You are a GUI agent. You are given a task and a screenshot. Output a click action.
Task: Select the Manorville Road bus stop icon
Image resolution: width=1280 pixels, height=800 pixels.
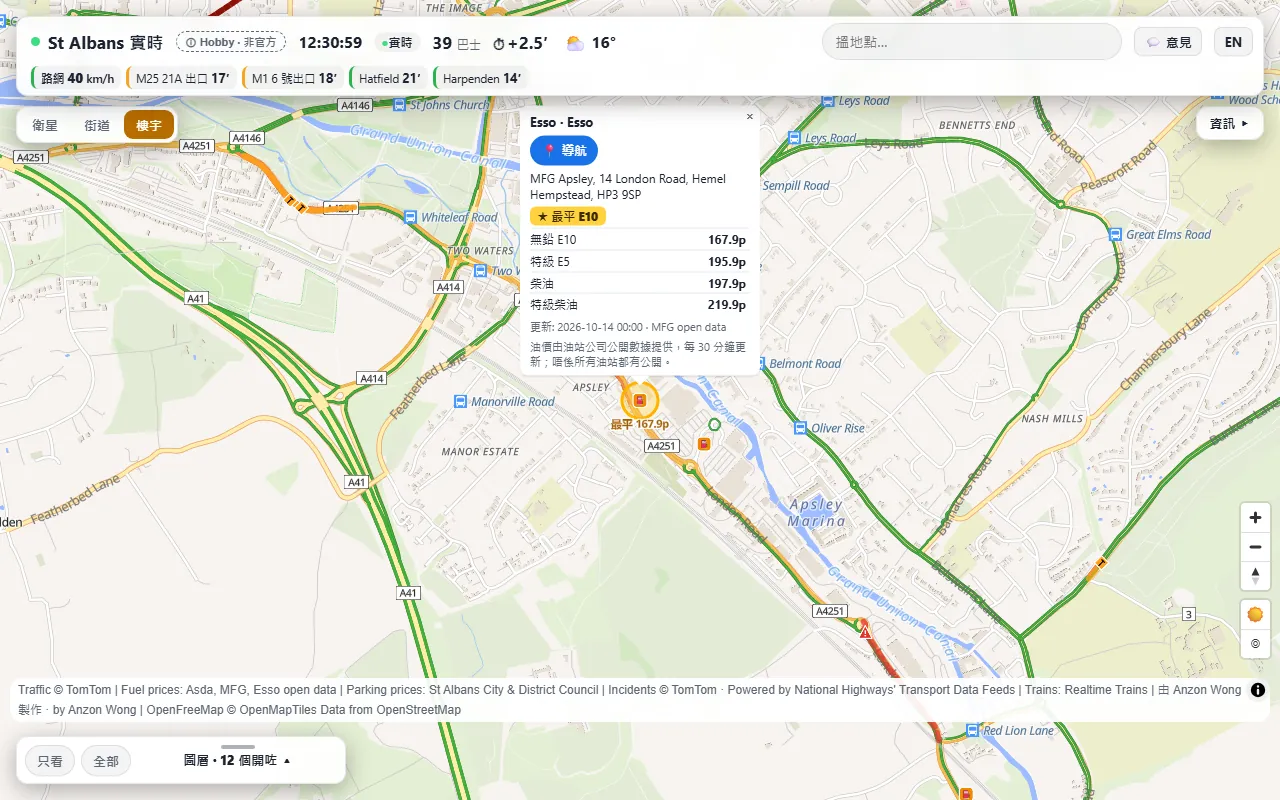[460, 402]
